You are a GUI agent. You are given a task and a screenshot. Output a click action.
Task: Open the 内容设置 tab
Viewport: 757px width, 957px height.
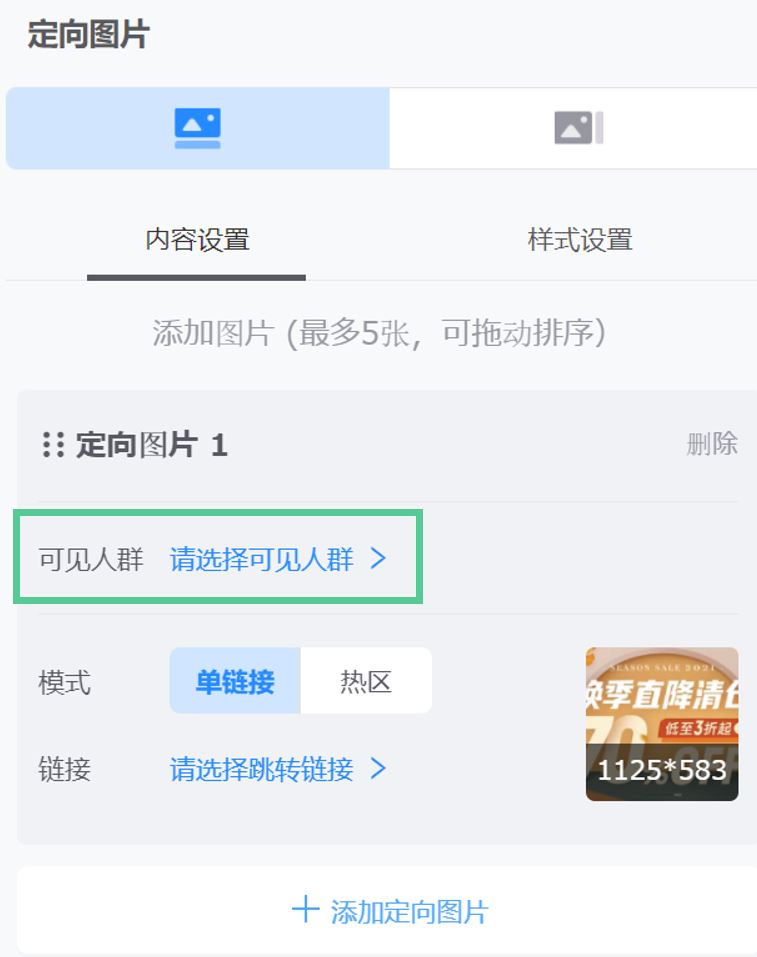coord(197,240)
